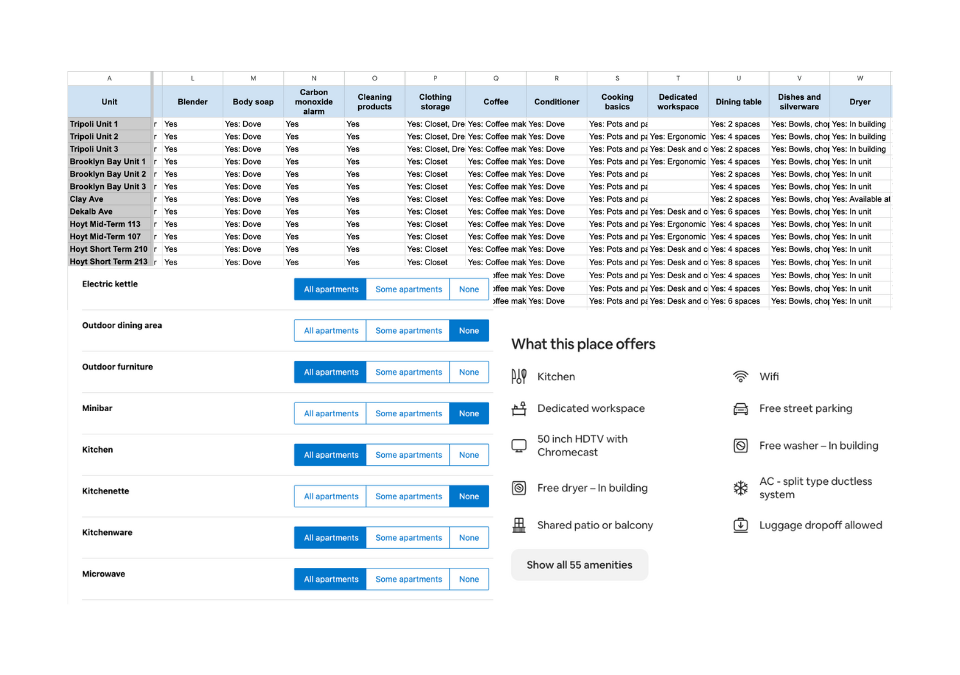Click the Wifi amenity icon
Image resolution: width=960 pixels, height=675 pixels.
740,377
